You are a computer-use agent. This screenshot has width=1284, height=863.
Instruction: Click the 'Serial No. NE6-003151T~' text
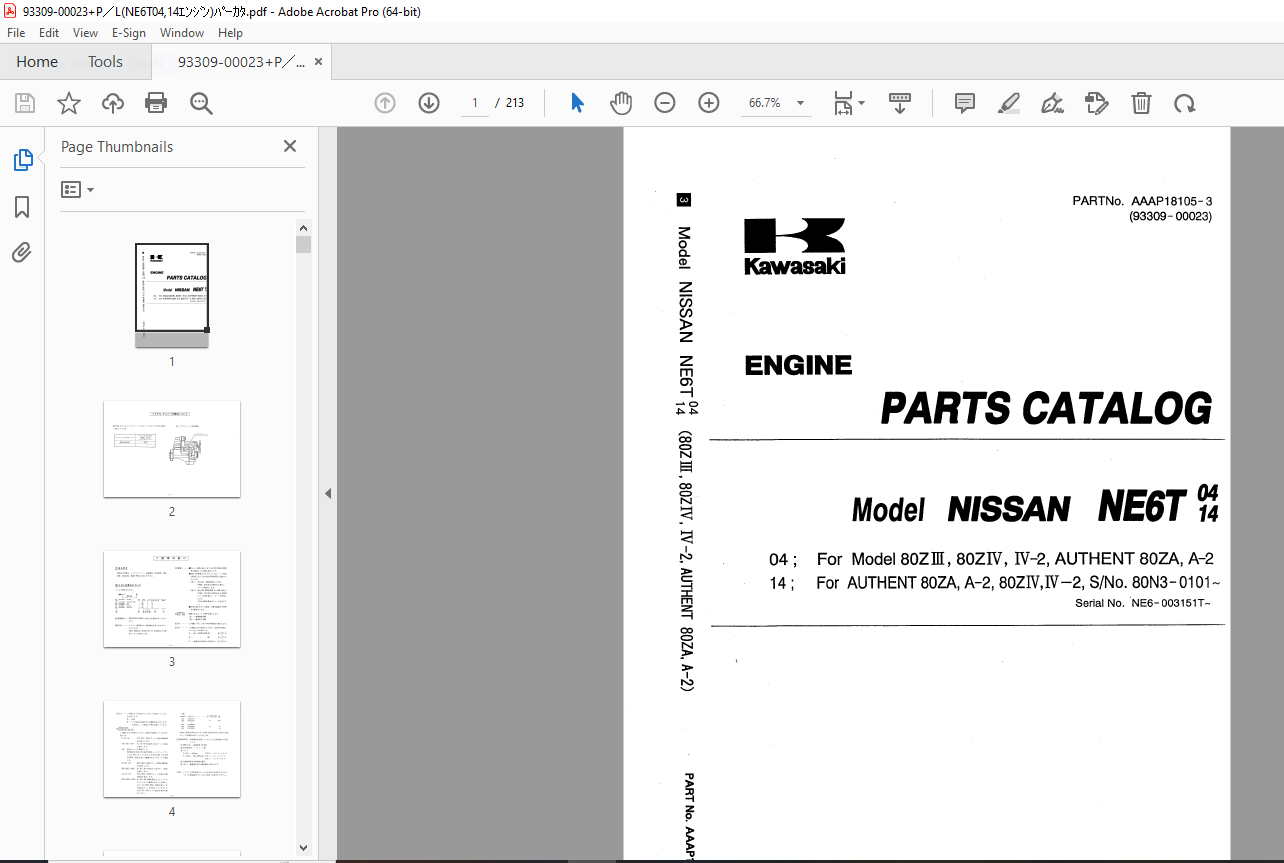1142,603
